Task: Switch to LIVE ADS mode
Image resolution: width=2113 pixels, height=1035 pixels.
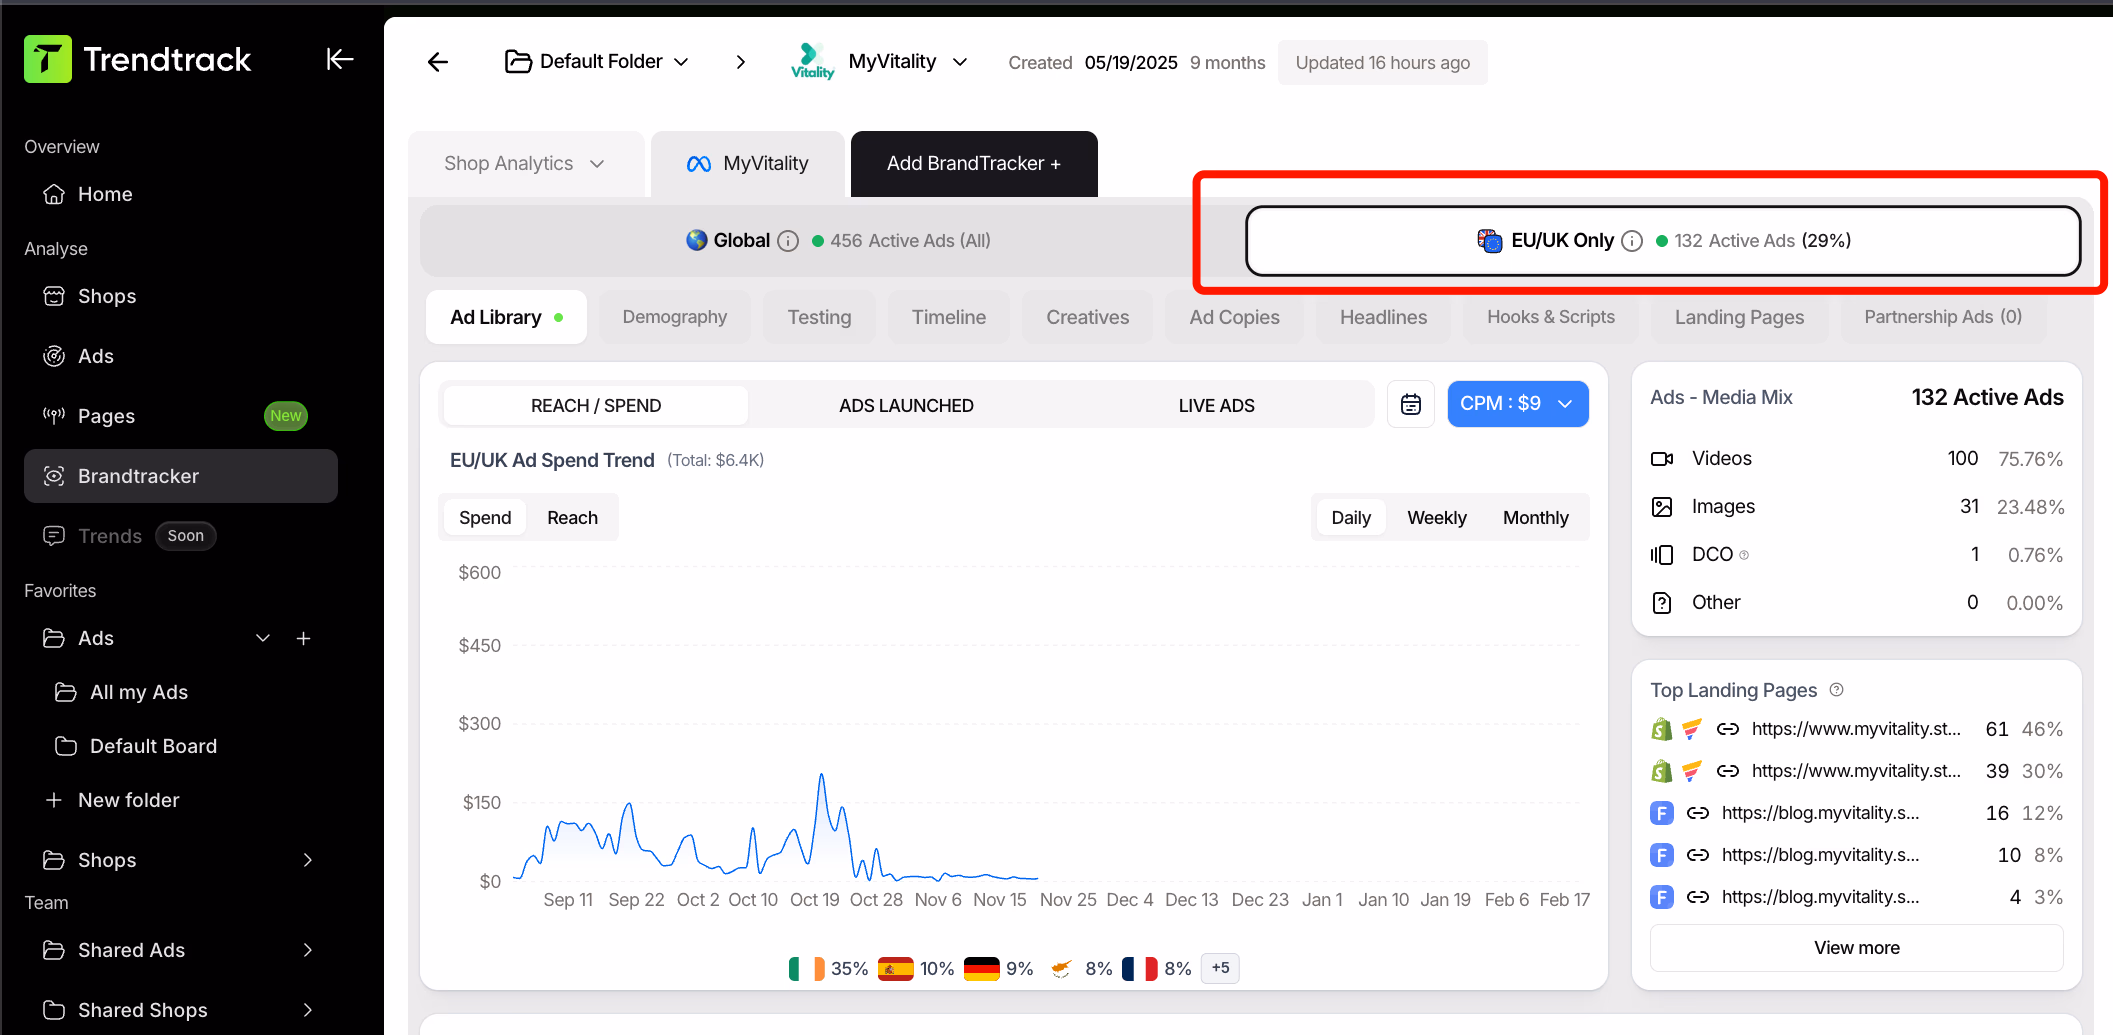Action: tap(1216, 405)
